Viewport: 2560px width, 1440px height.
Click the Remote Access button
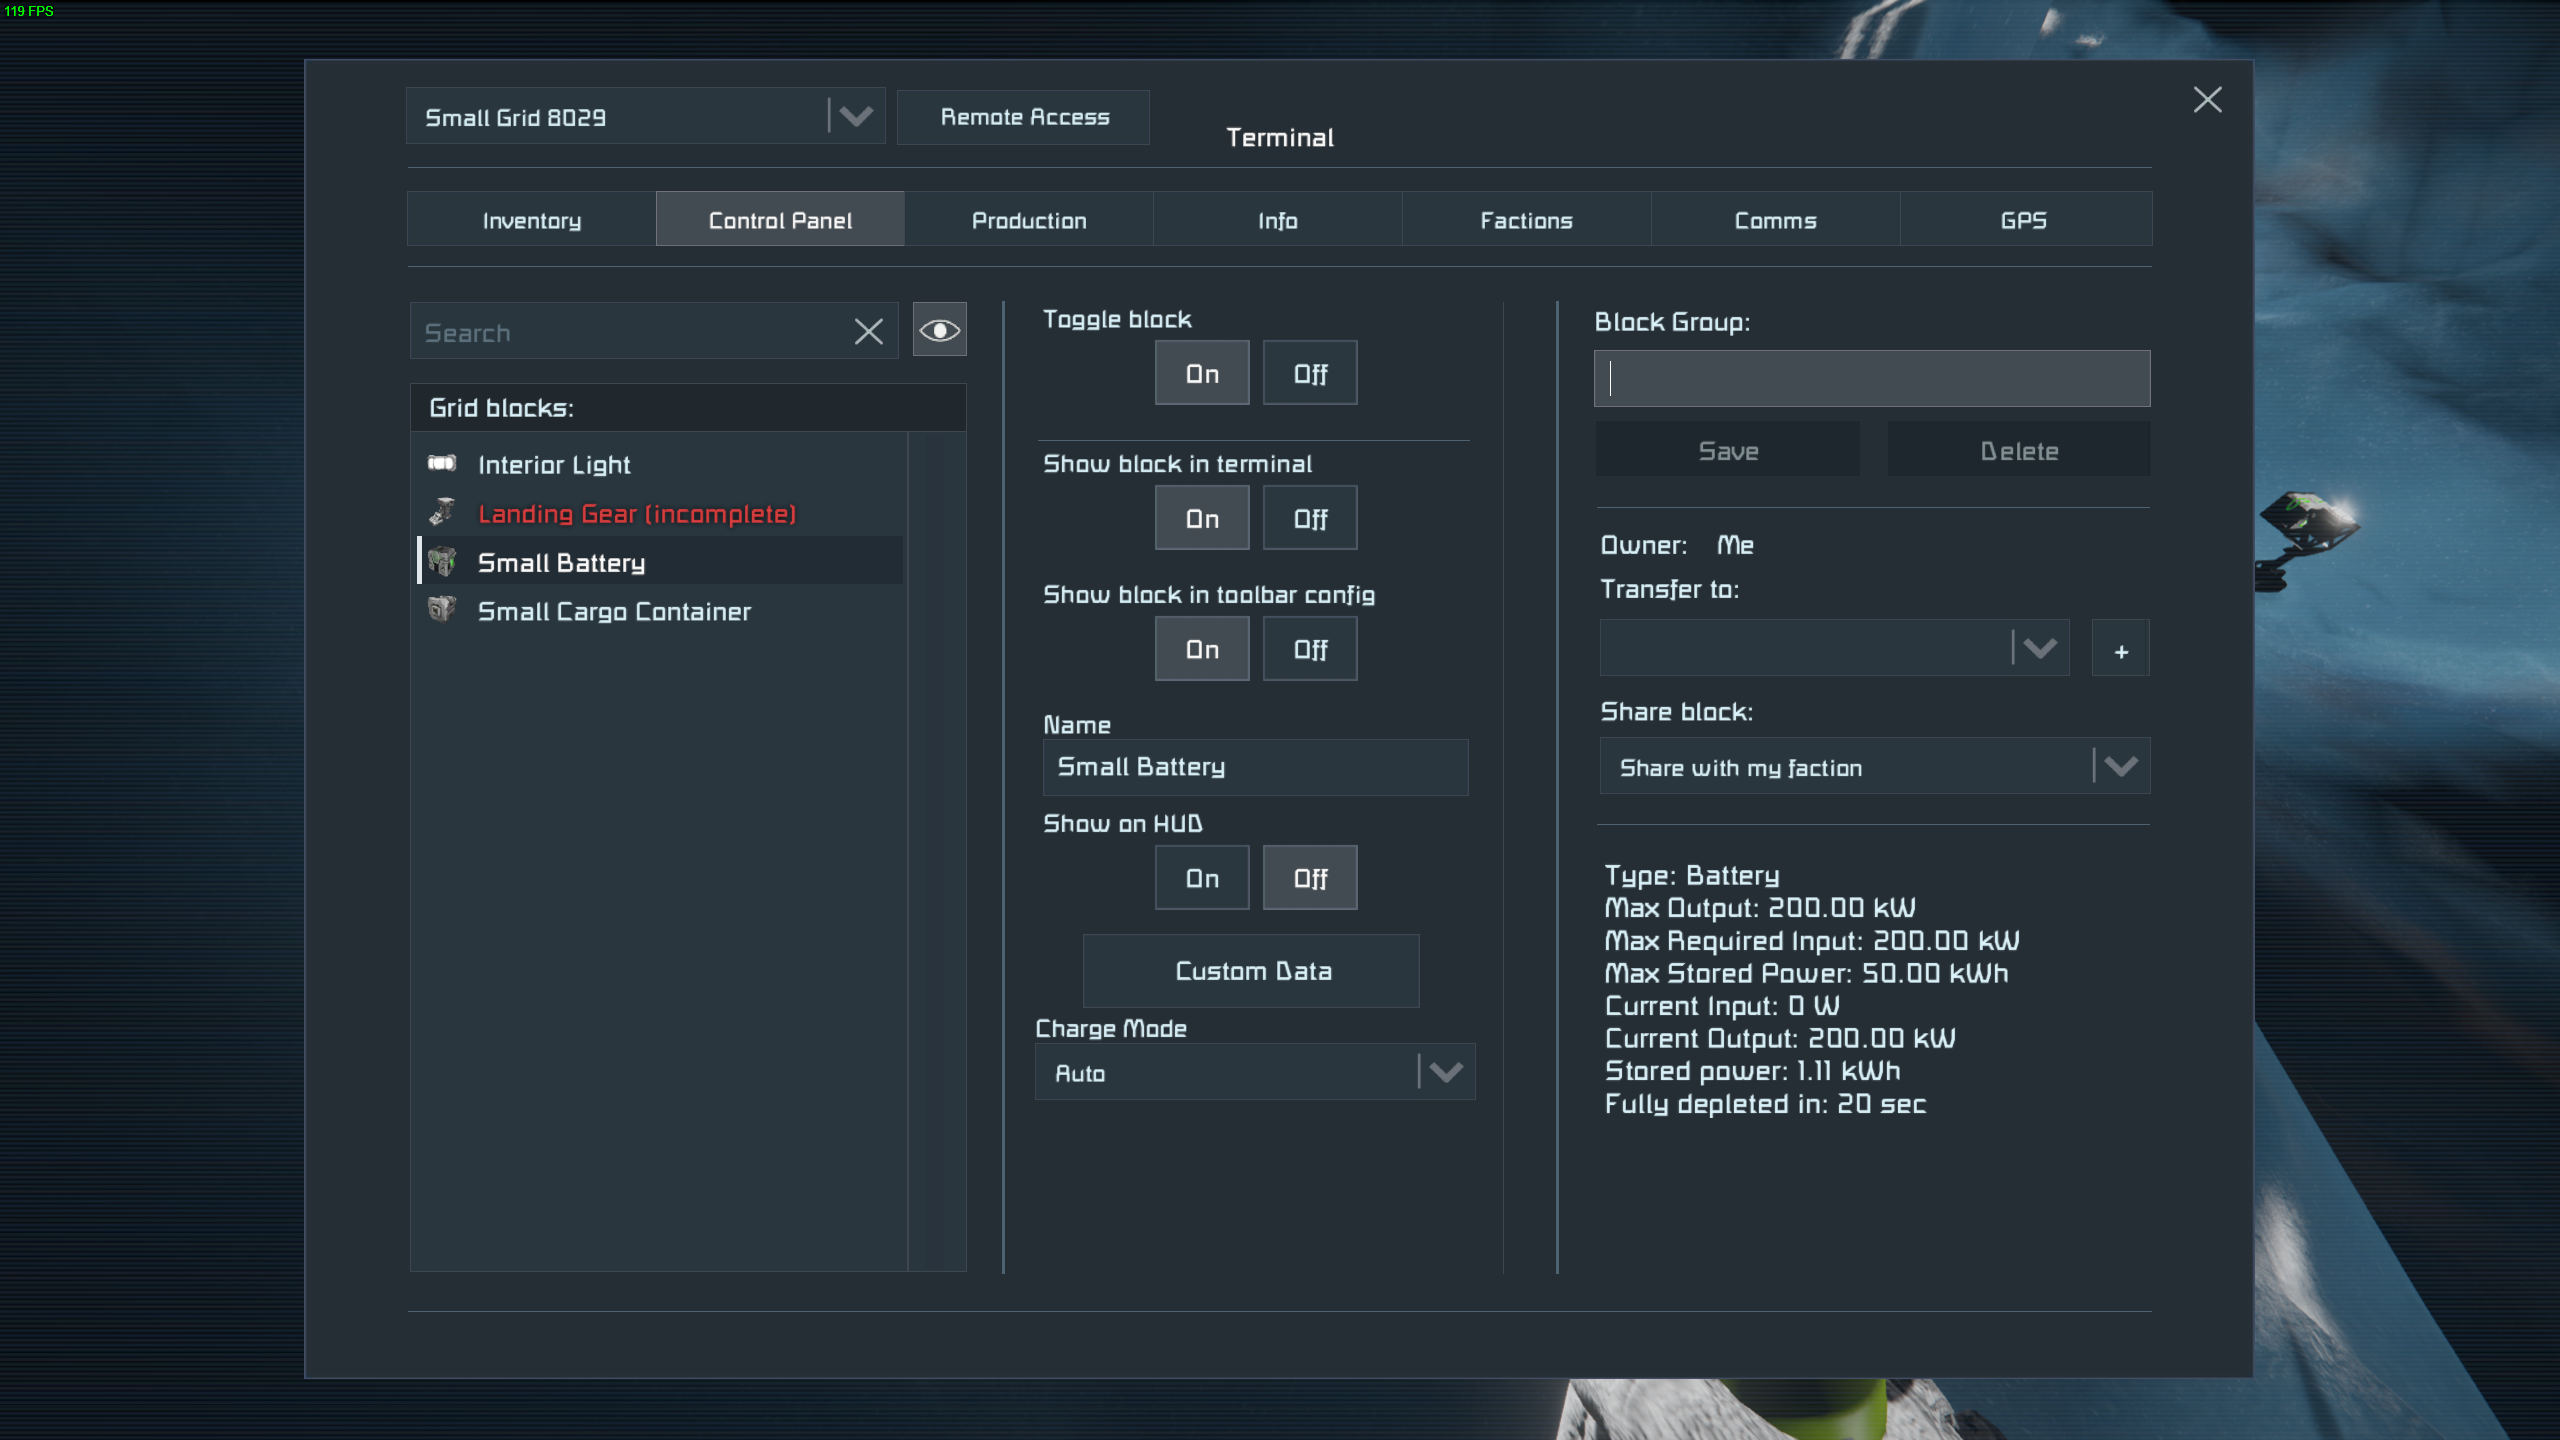click(1023, 117)
